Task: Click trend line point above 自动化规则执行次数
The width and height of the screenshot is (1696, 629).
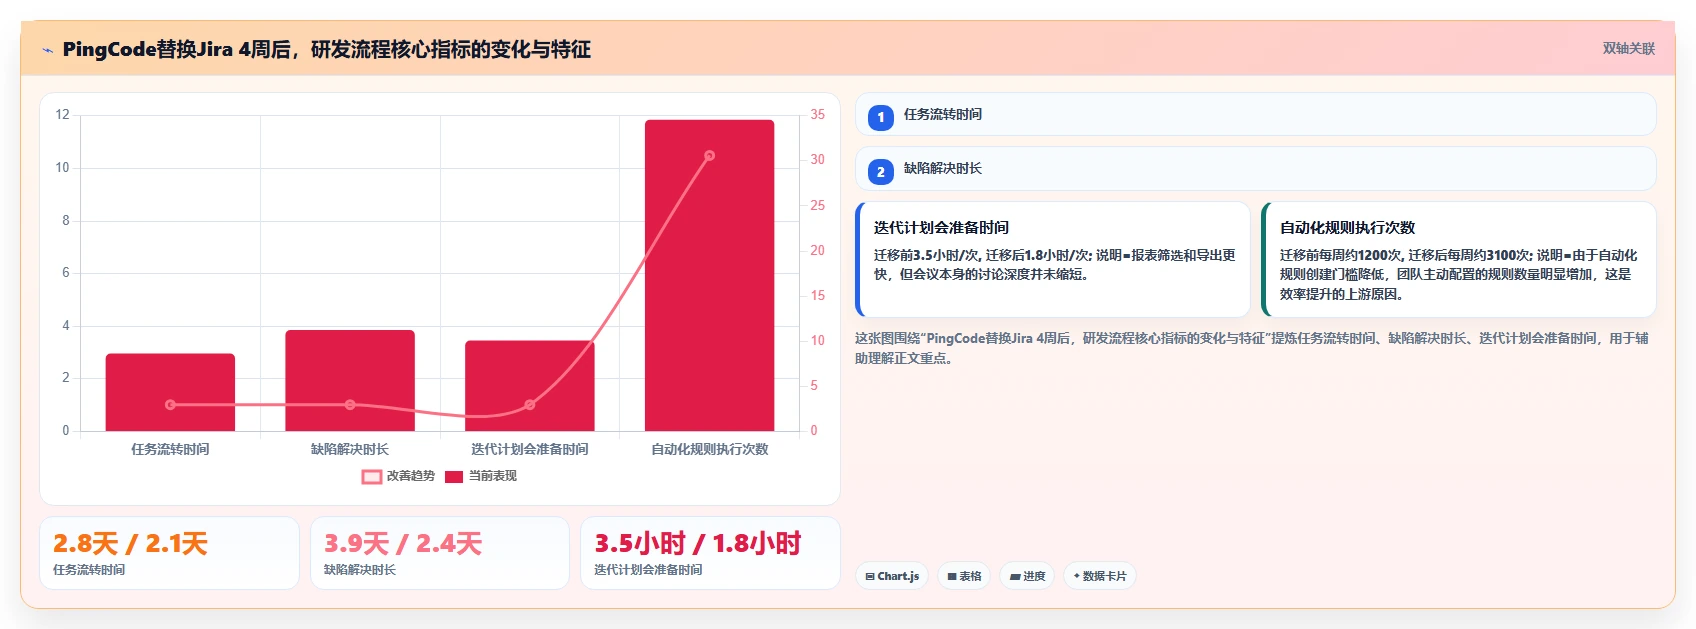Action: coord(710,156)
